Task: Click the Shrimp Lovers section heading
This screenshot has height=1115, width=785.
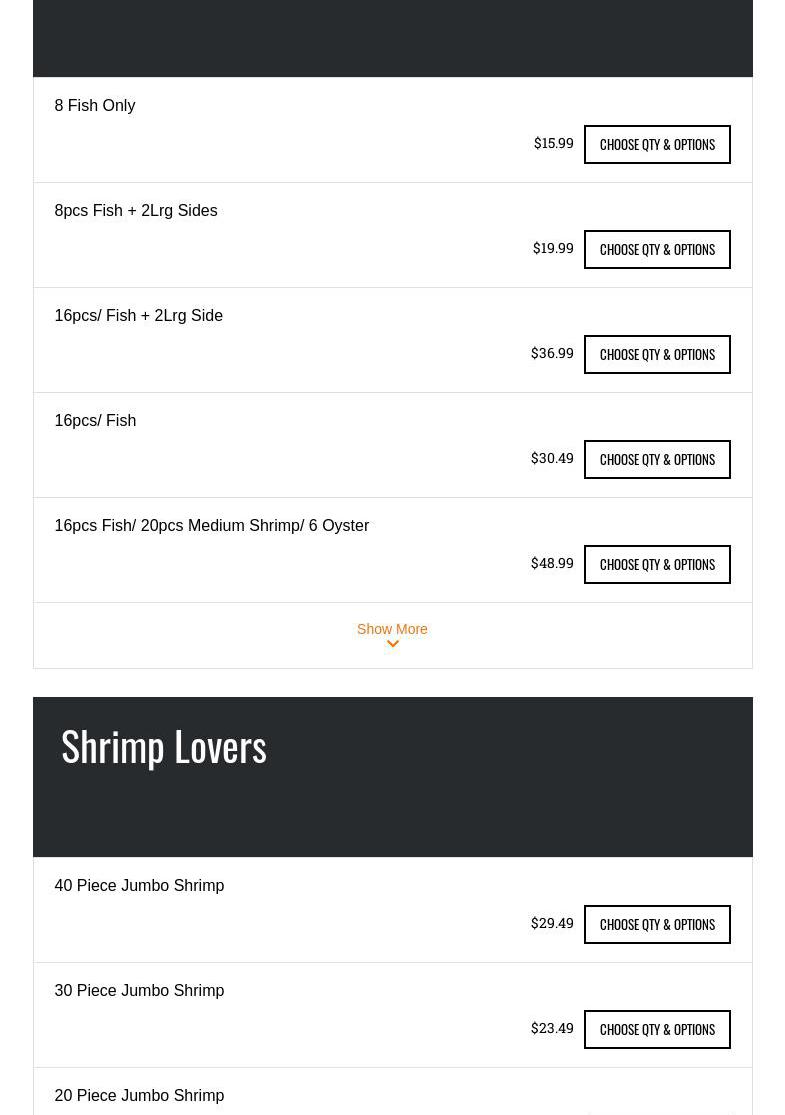Action: [x=164, y=746]
